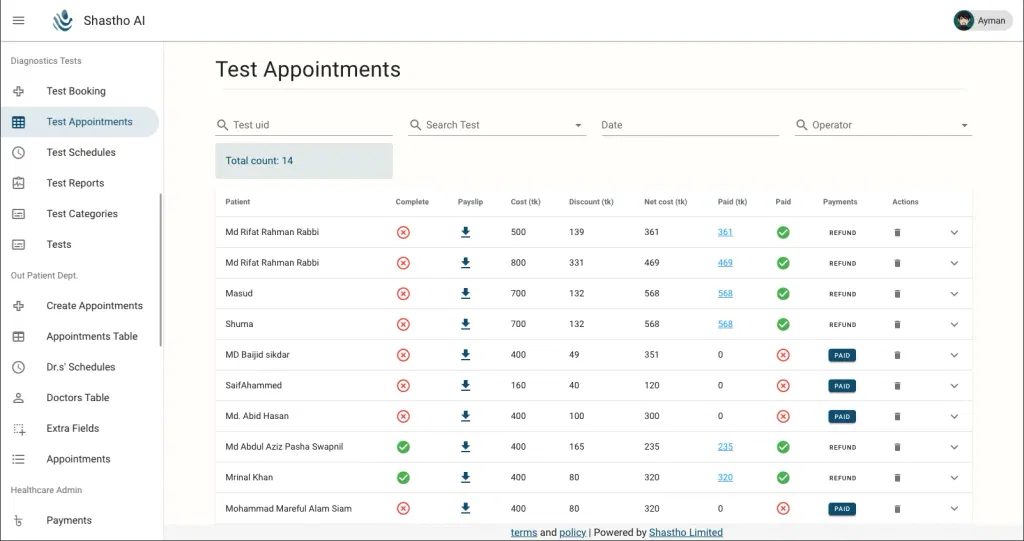Screen dimensions: 1024x541
Task: Click the Test Schedules clock icon
Action: click(x=18, y=153)
